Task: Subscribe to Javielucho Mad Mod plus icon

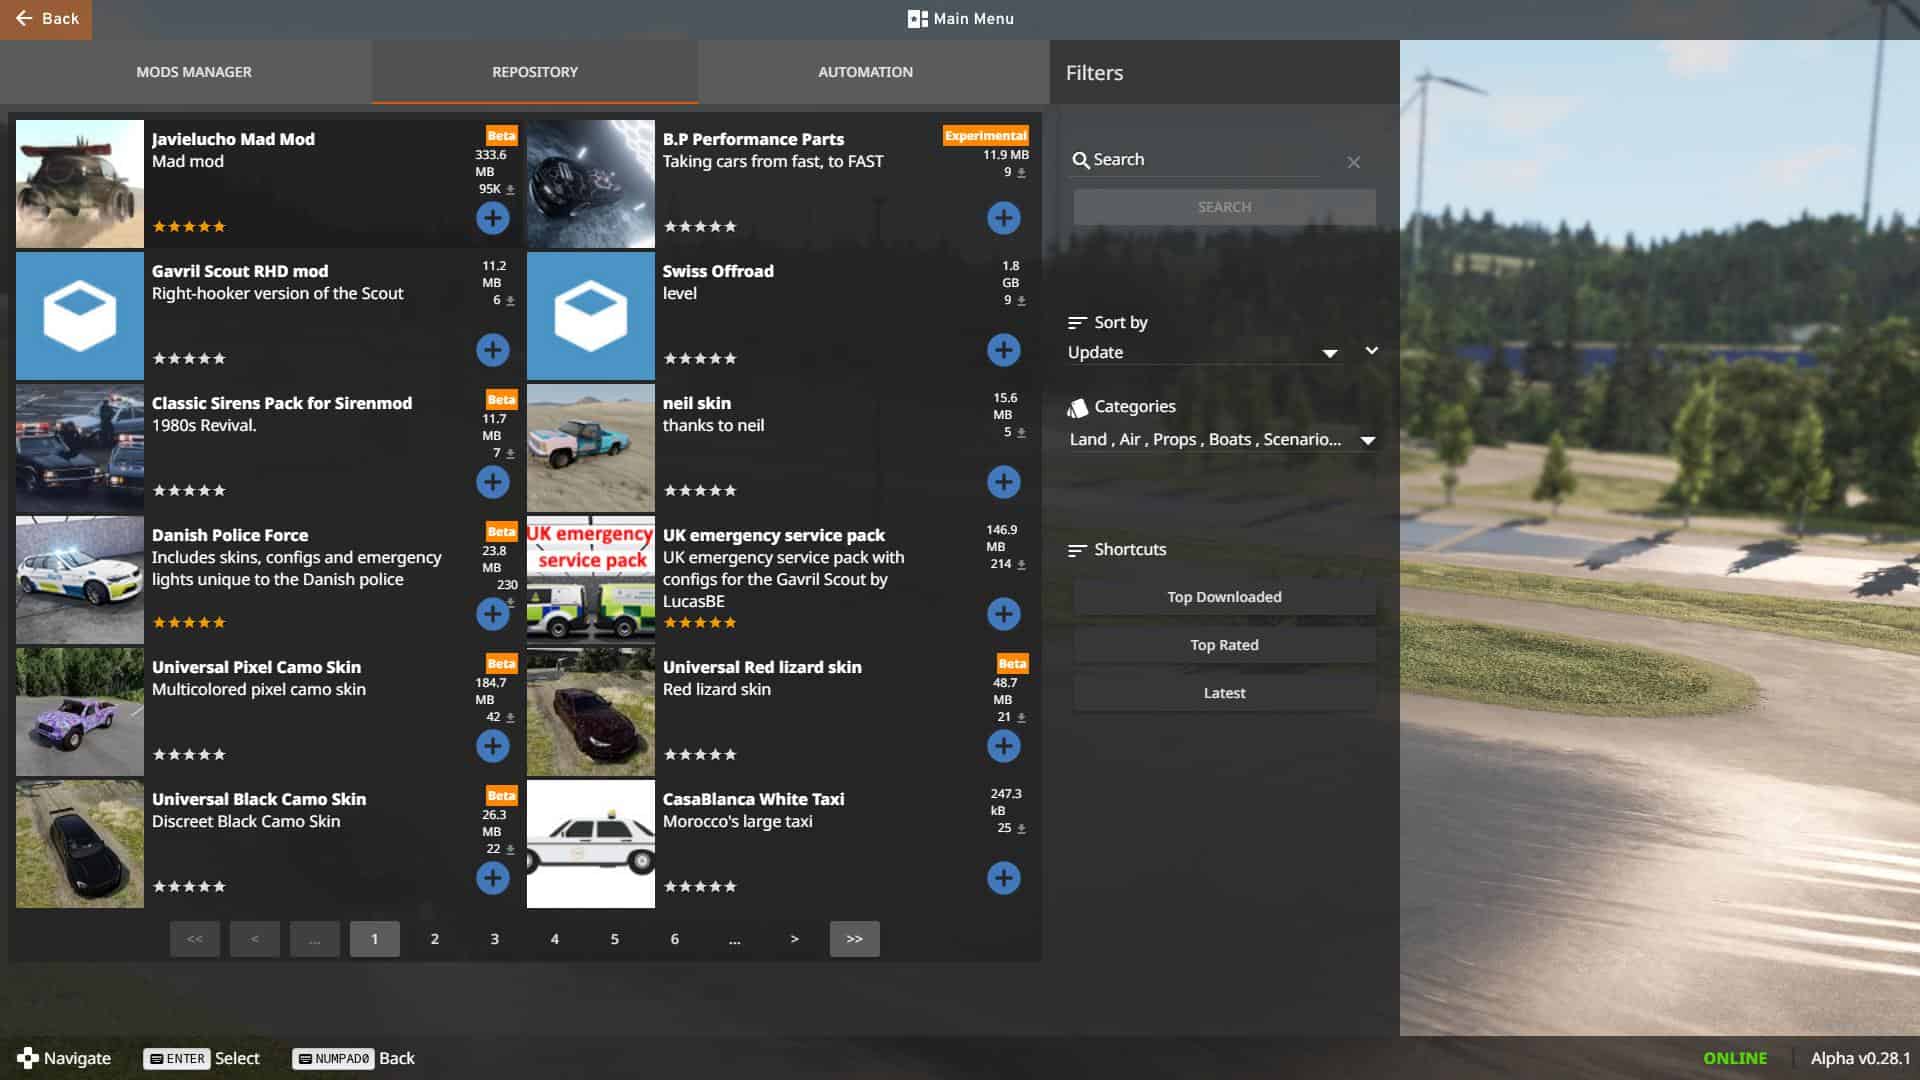Action: [x=492, y=218]
